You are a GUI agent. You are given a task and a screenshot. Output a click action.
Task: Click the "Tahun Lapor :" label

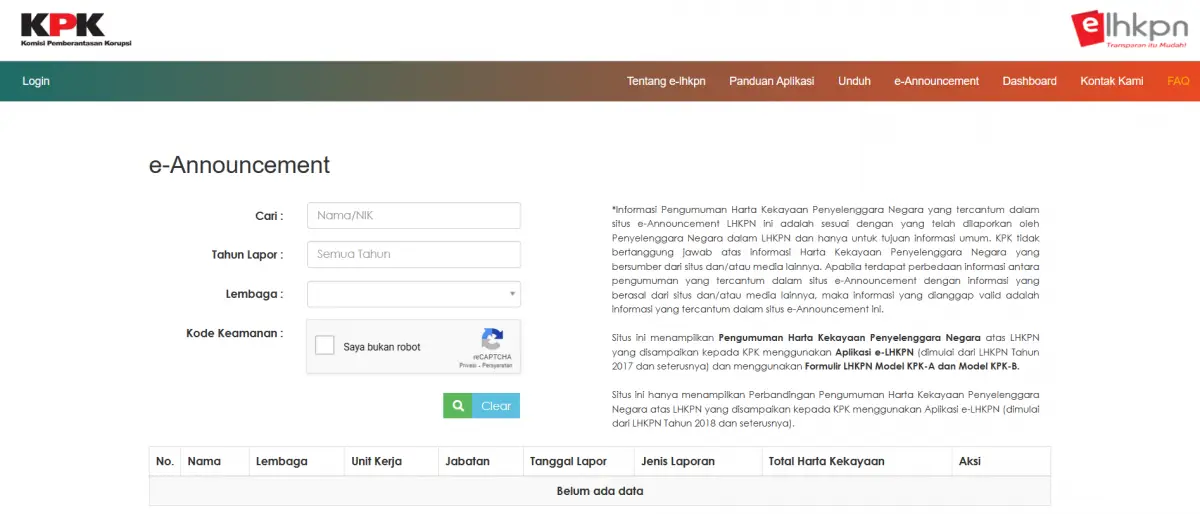pos(247,255)
